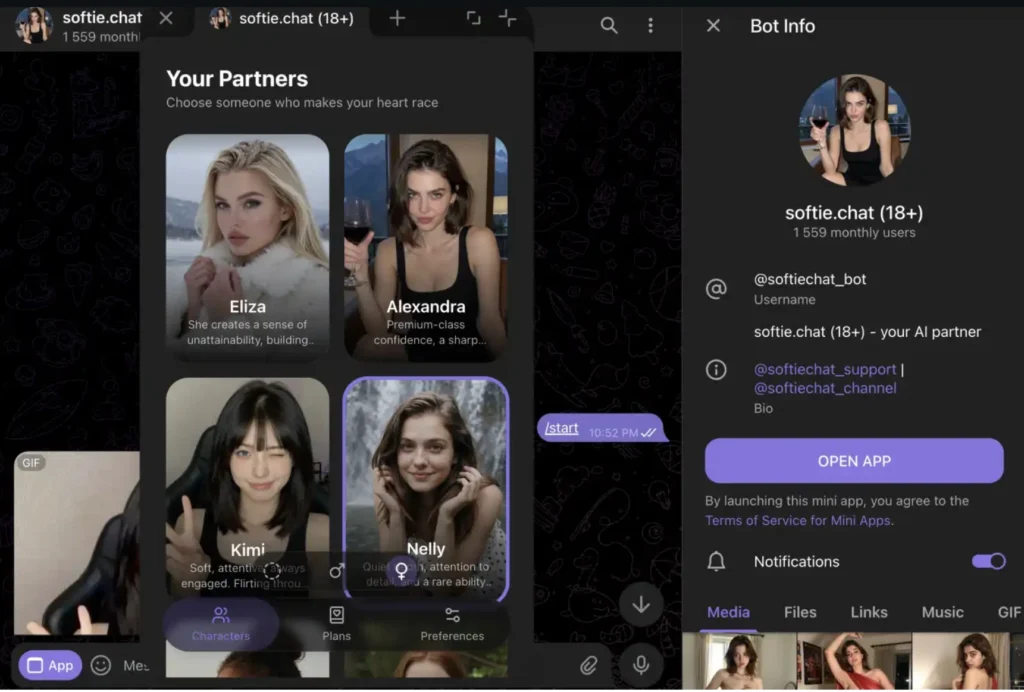Image resolution: width=1024 pixels, height=692 pixels.
Task: Jump to latest message with down arrow
Action: pos(641,605)
